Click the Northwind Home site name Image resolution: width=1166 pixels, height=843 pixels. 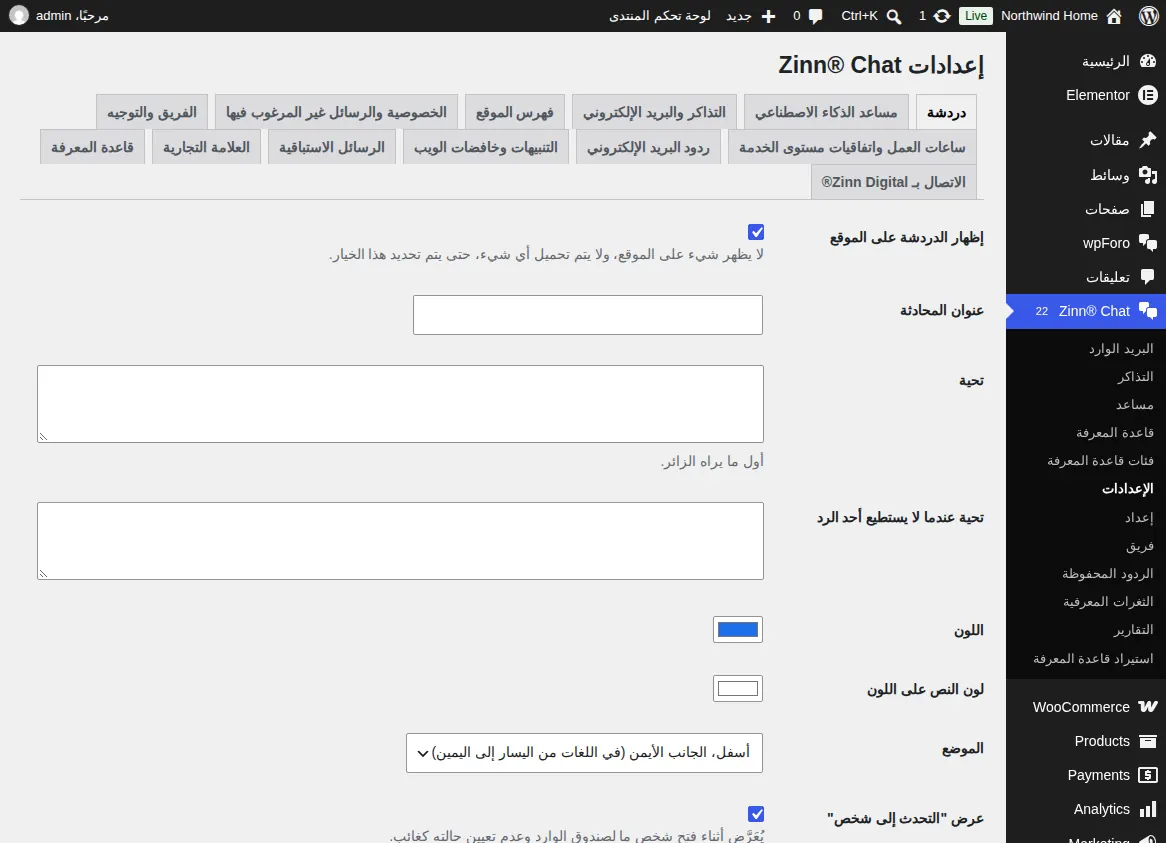point(1049,16)
